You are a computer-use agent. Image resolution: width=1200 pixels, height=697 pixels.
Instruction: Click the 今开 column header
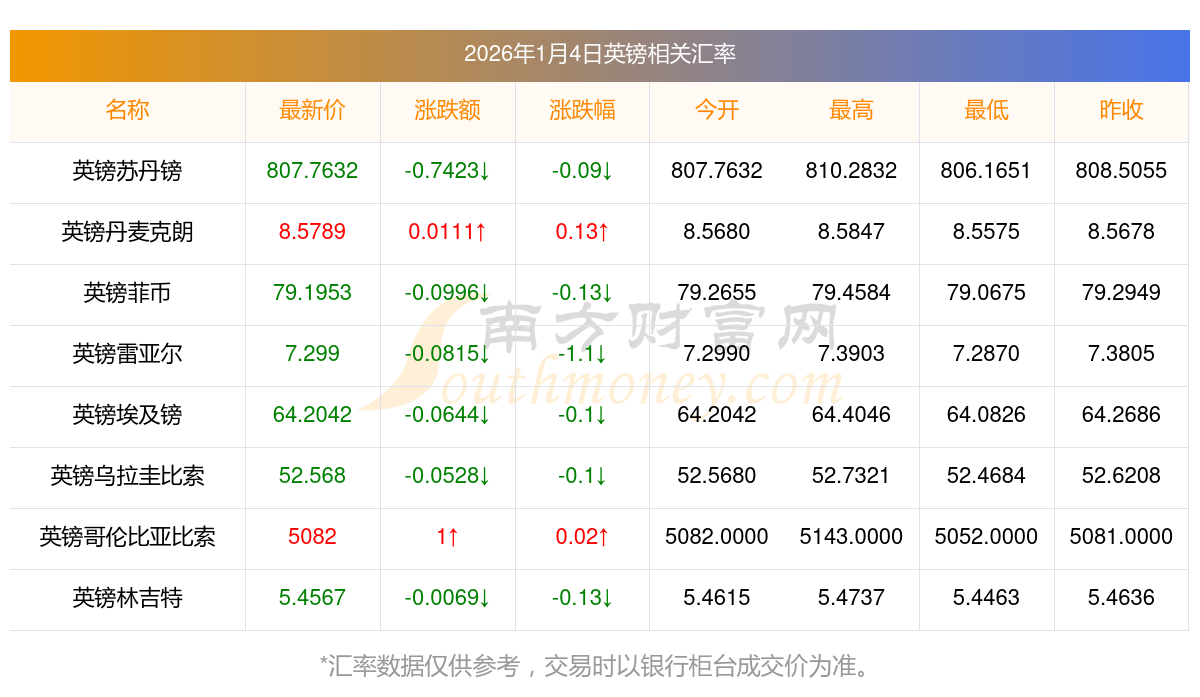[x=716, y=111]
